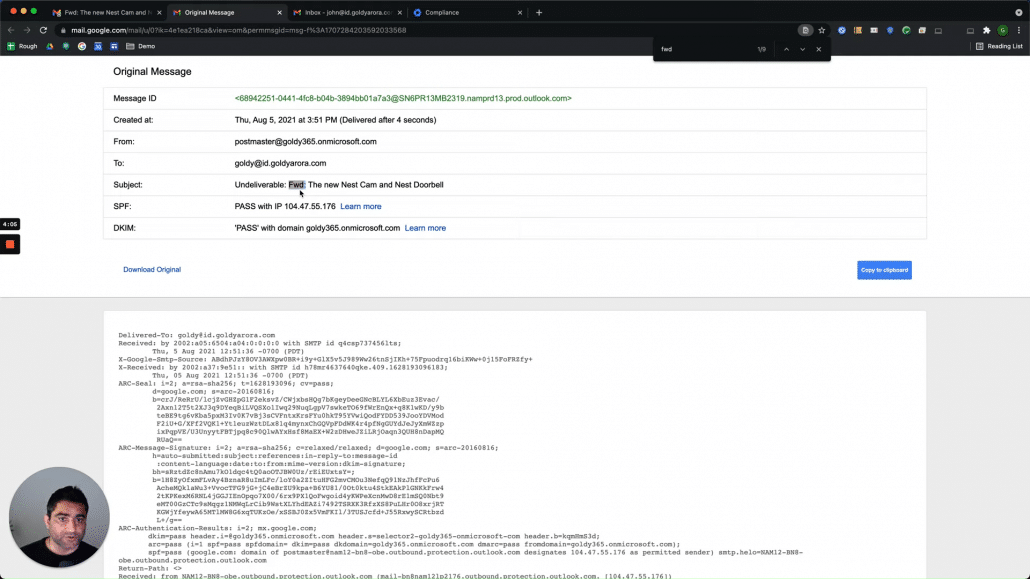Image resolution: width=1030 pixels, height=579 pixels.
Task: Click the page reader icon in address bar
Action: [x=805, y=30]
